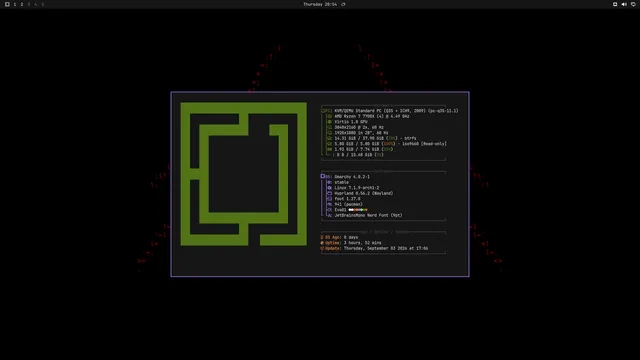
Task: Click the window manager icon beside Hyprland
Action: click(x=330, y=193)
